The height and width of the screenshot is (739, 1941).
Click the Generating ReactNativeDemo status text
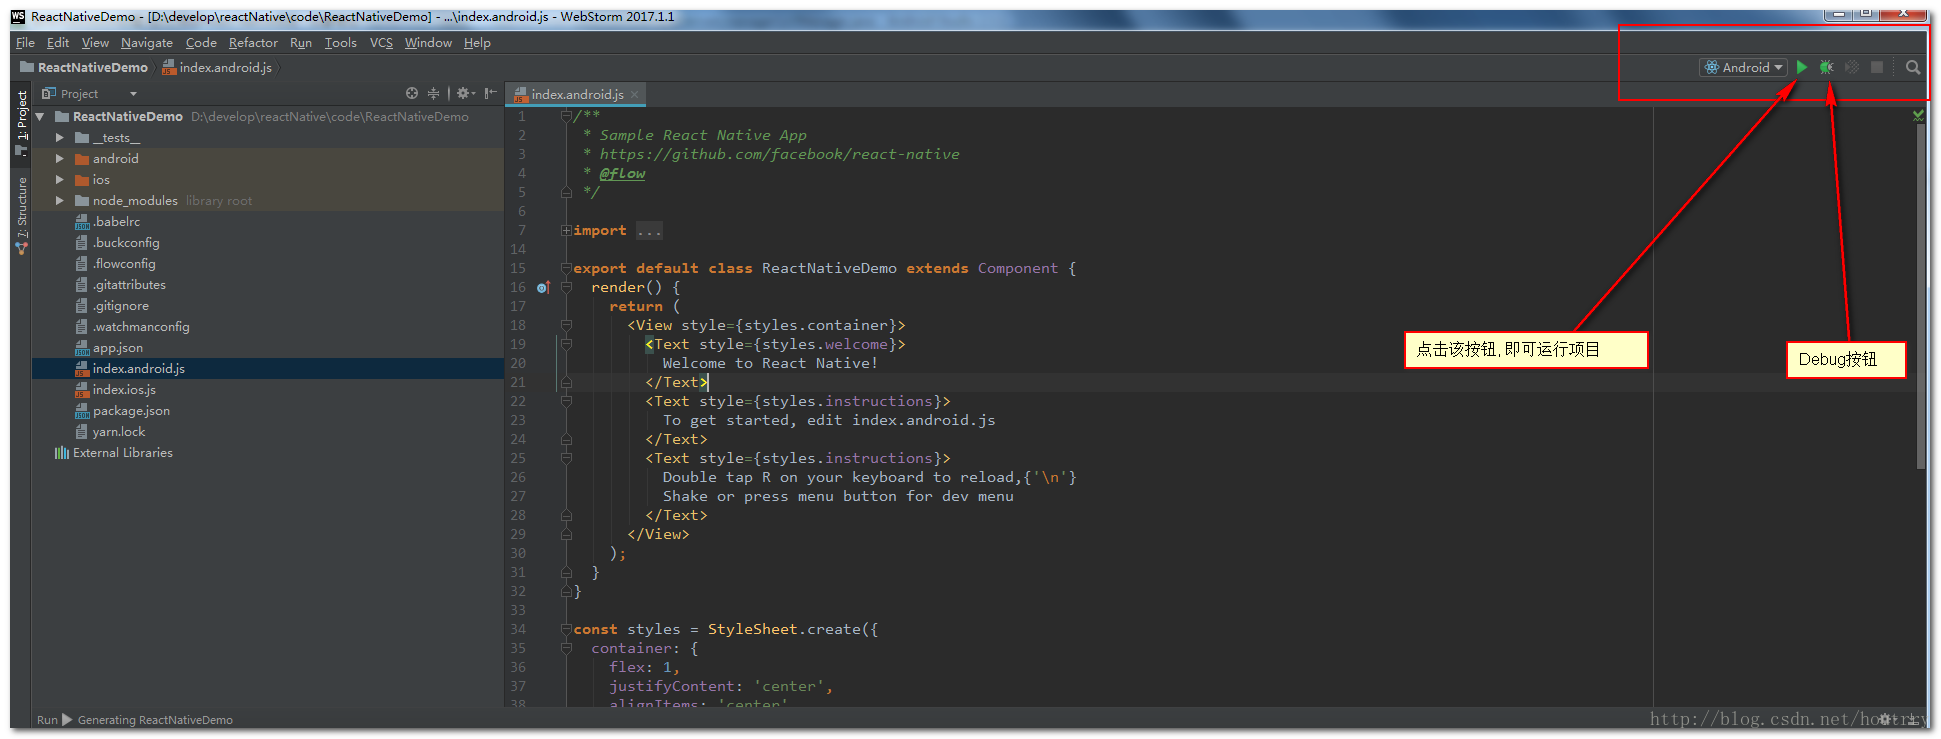155,720
